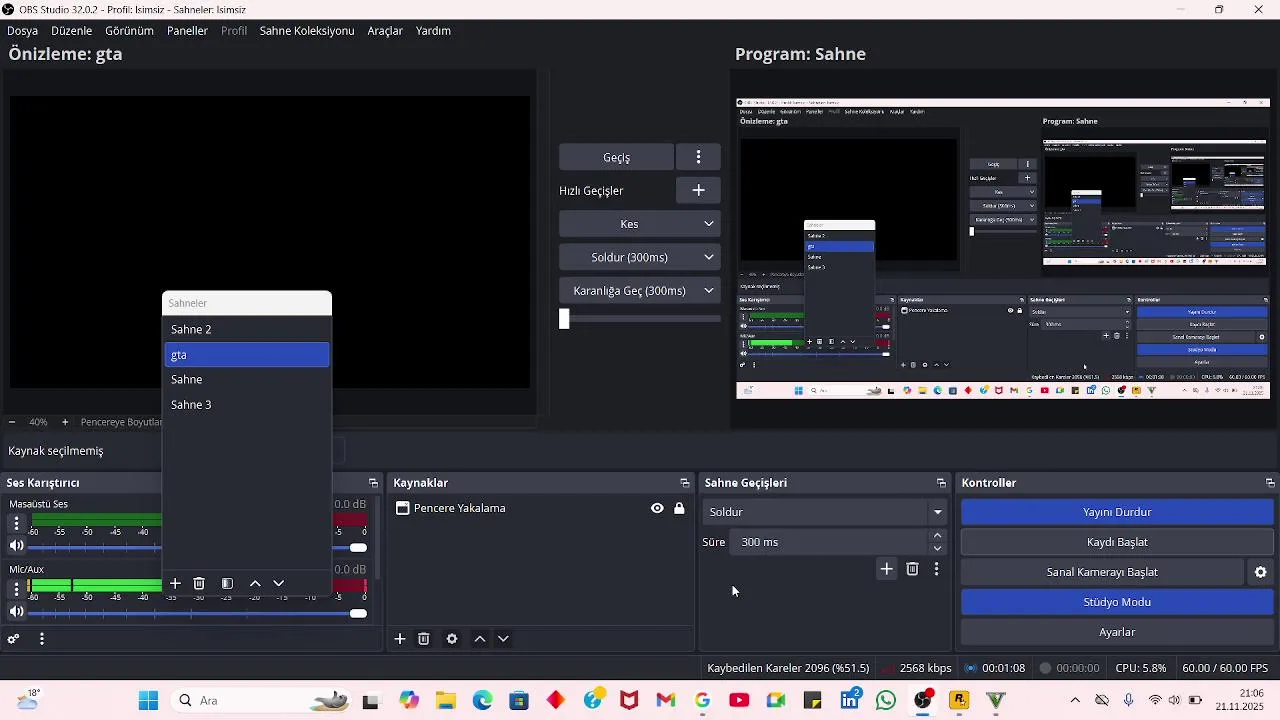The width and height of the screenshot is (1280, 720).
Task: Pop out the Sahne Geçişleri dock
Action: (x=941, y=483)
